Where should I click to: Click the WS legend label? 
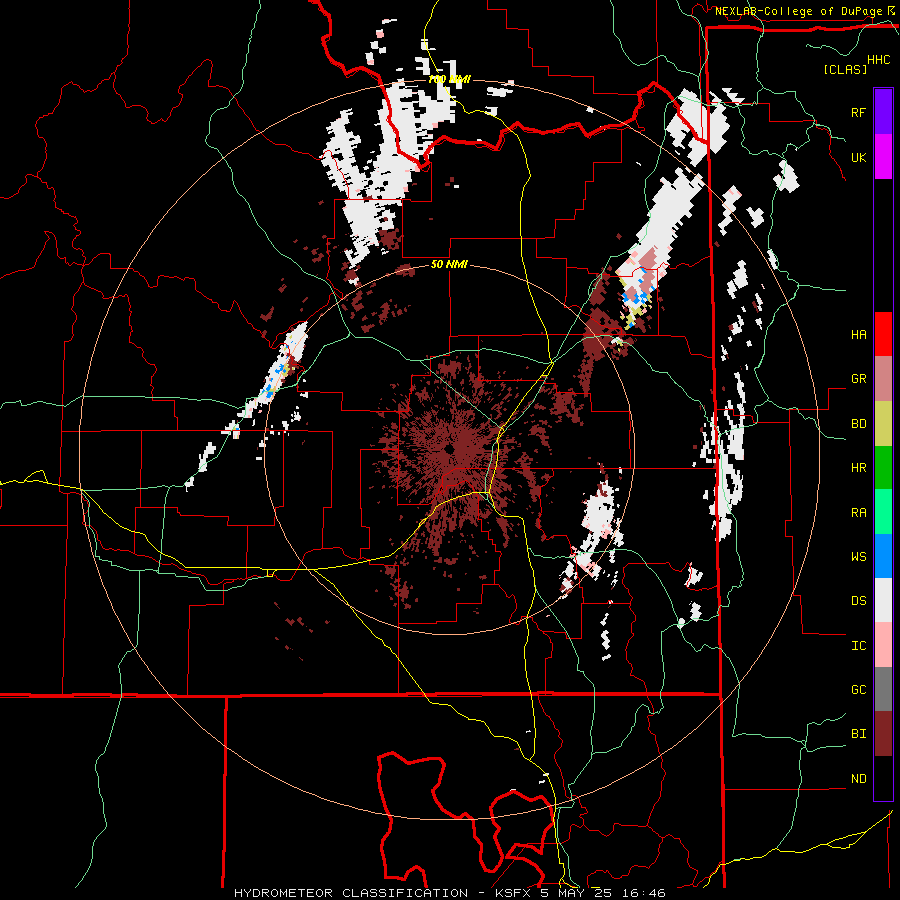pyautogui.click(x=858, y=557)
